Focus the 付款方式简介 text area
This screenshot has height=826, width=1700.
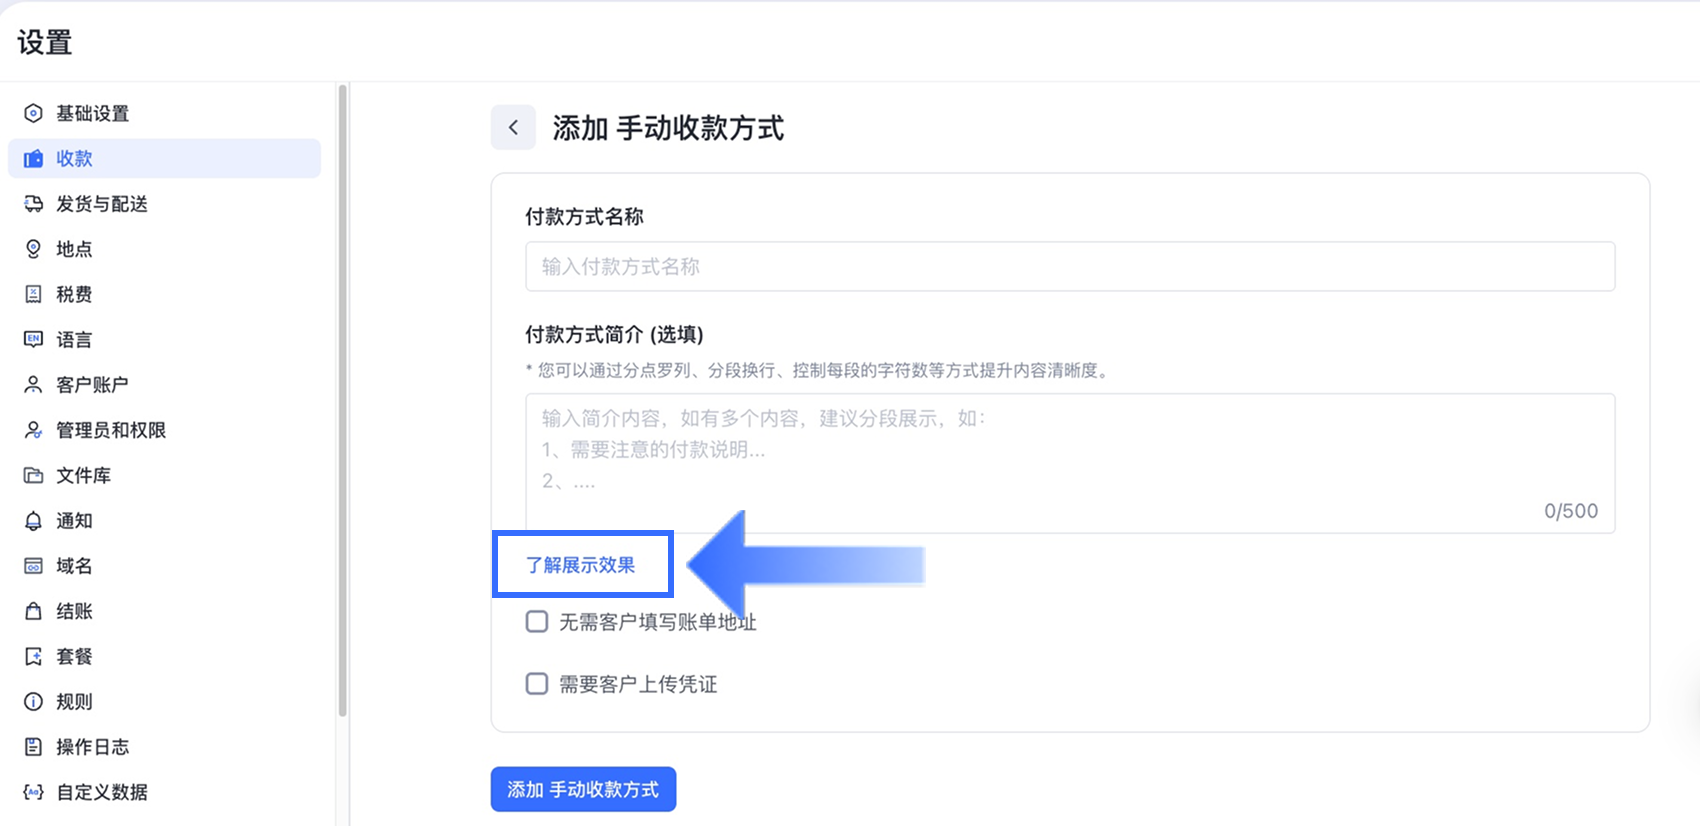click(x=1069, y=462)
